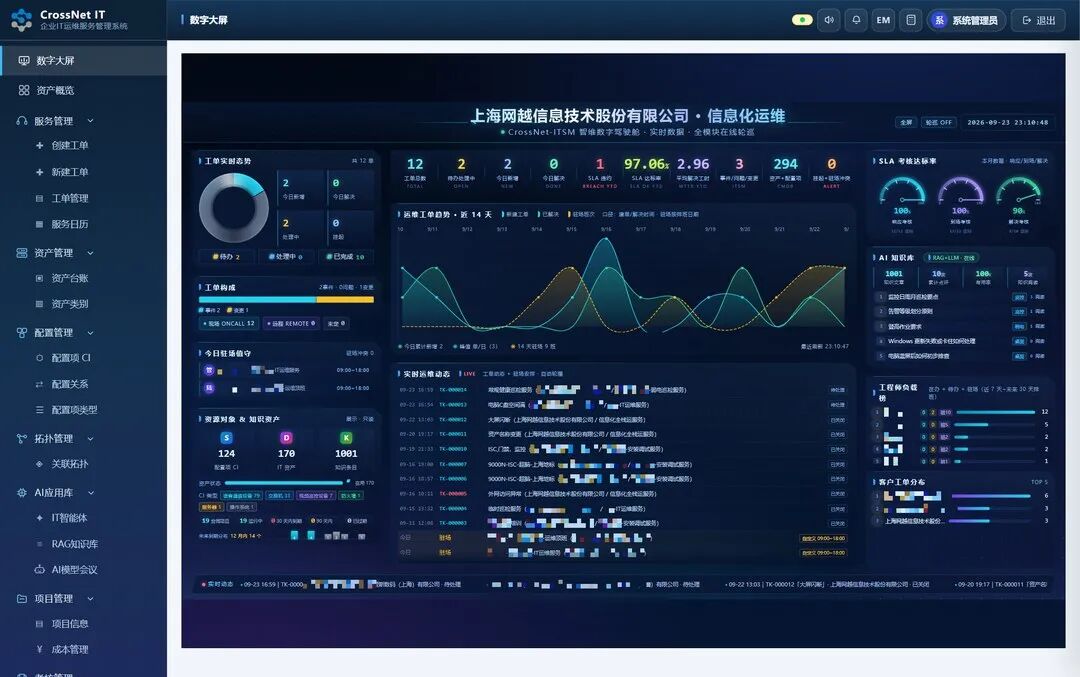
Task: Toggle the yellow theme switch in top bar
Action: (x=802, y=20)
